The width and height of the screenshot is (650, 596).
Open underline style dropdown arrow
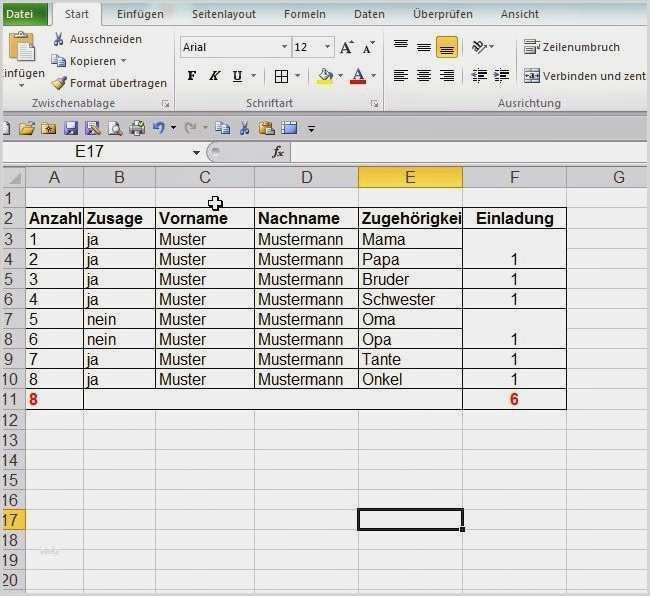tap(253, 76)
